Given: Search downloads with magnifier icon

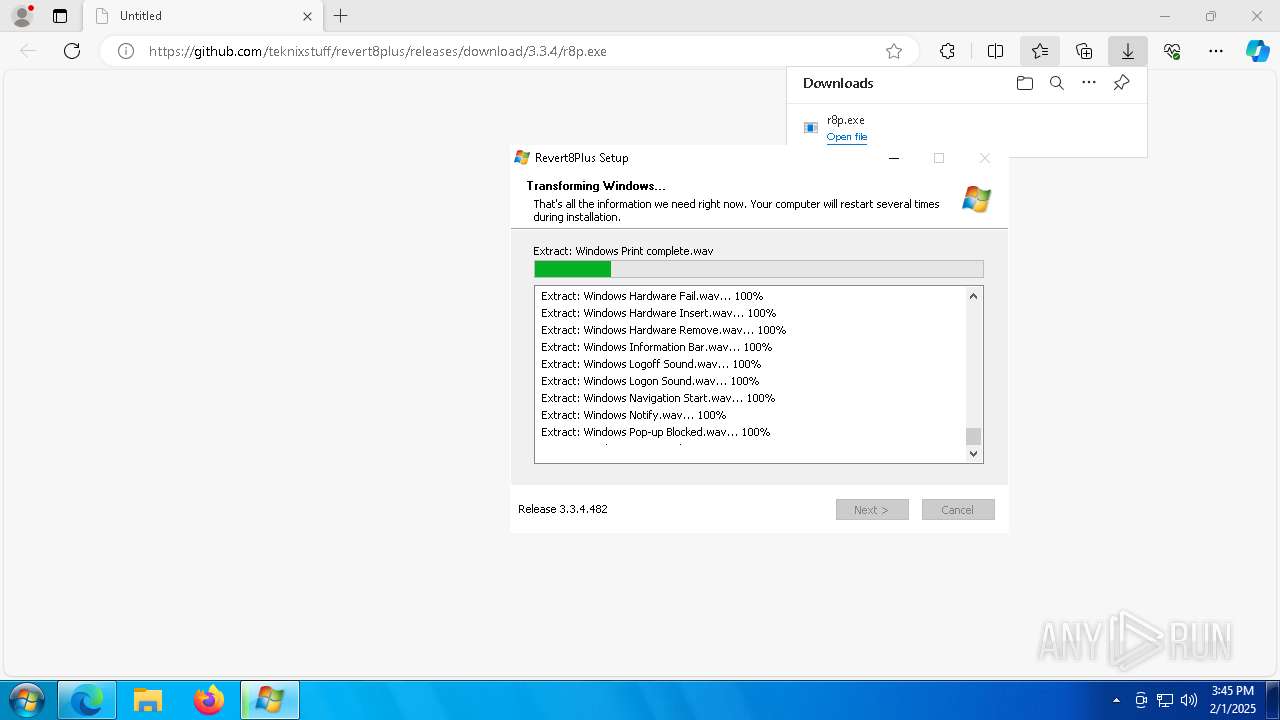Looking at the screenshot, I should point(1057,83).
